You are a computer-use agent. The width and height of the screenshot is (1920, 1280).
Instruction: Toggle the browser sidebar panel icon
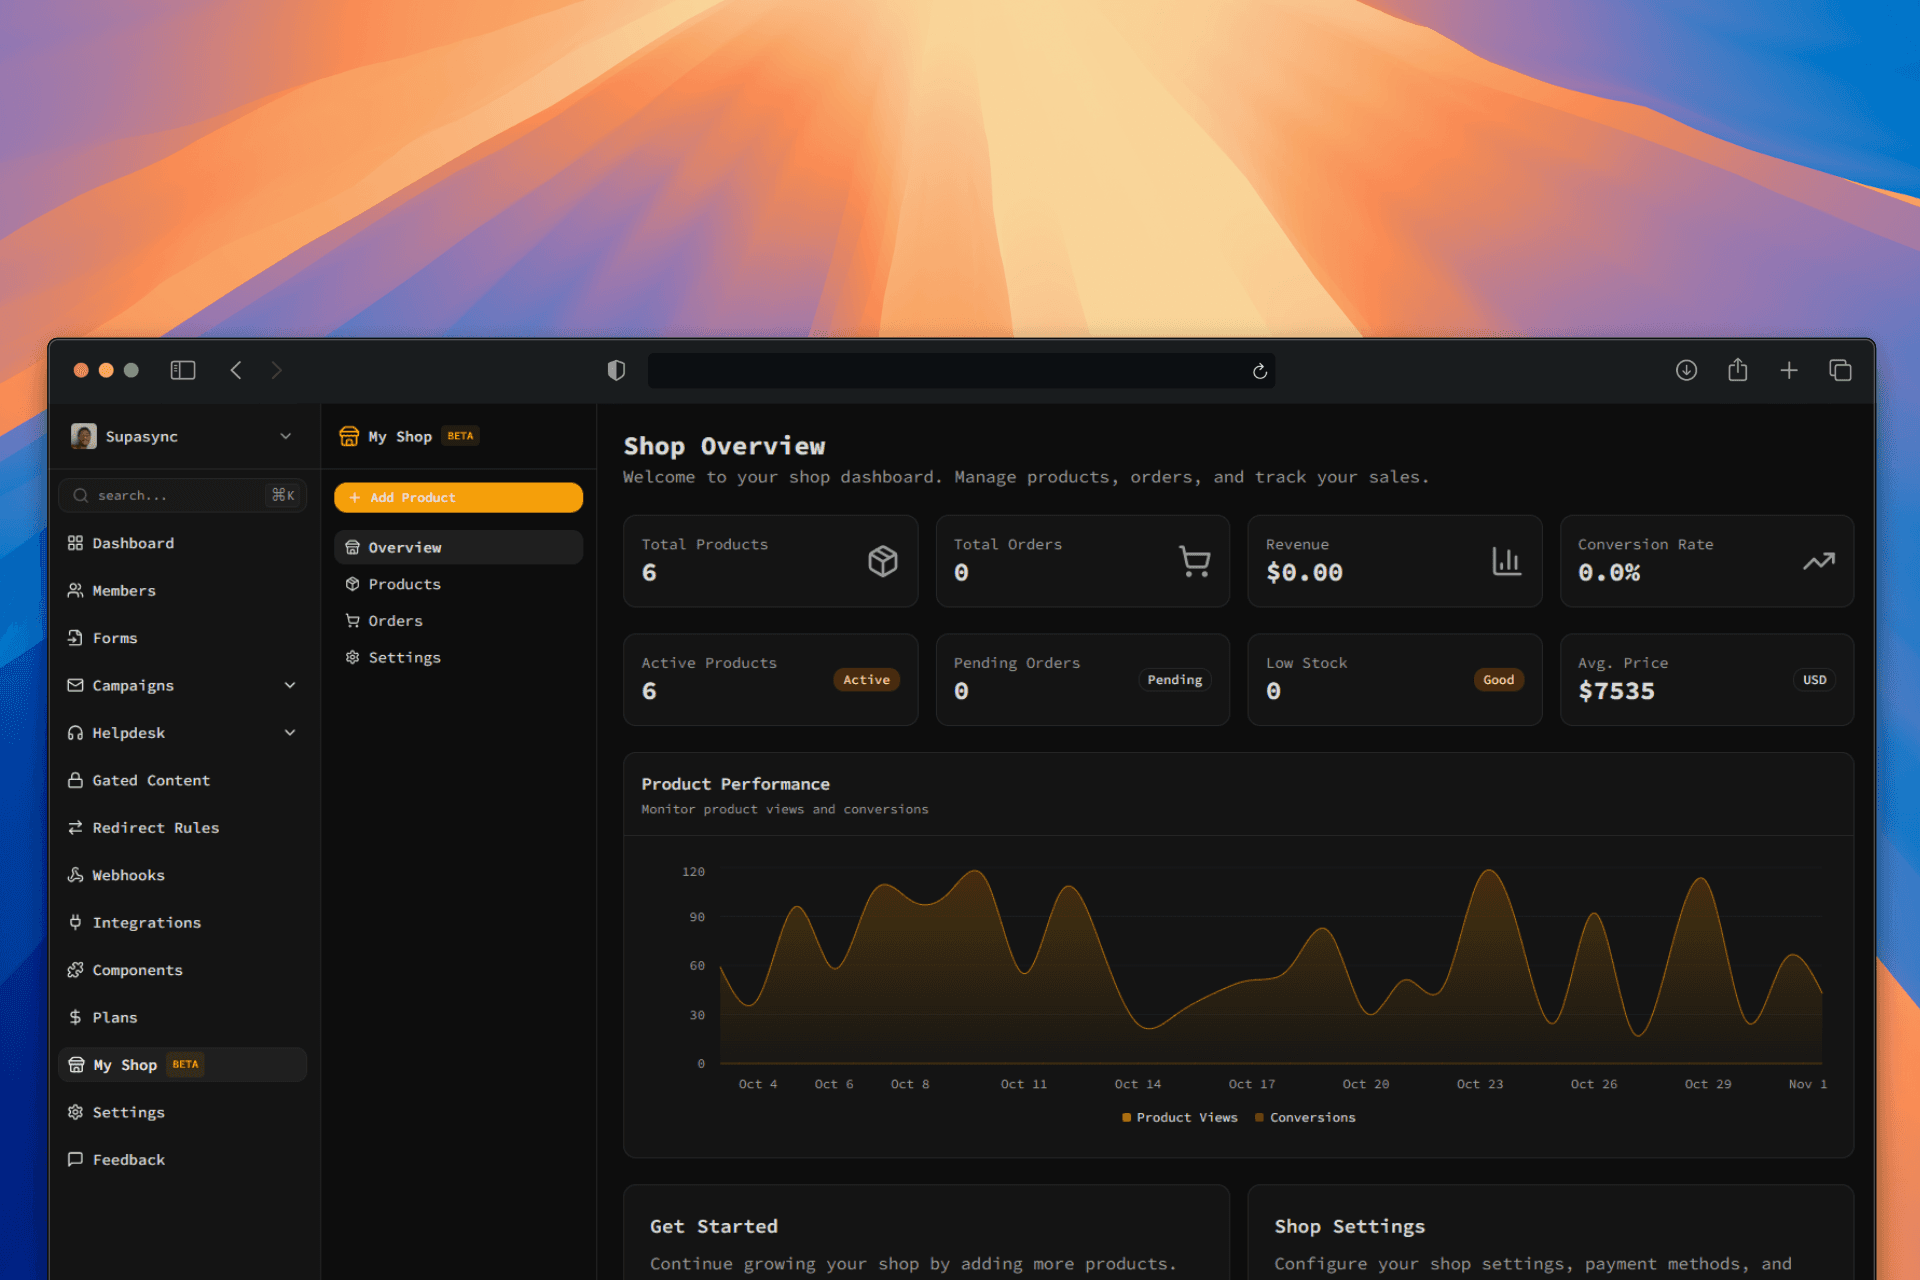tap(183, 370)
